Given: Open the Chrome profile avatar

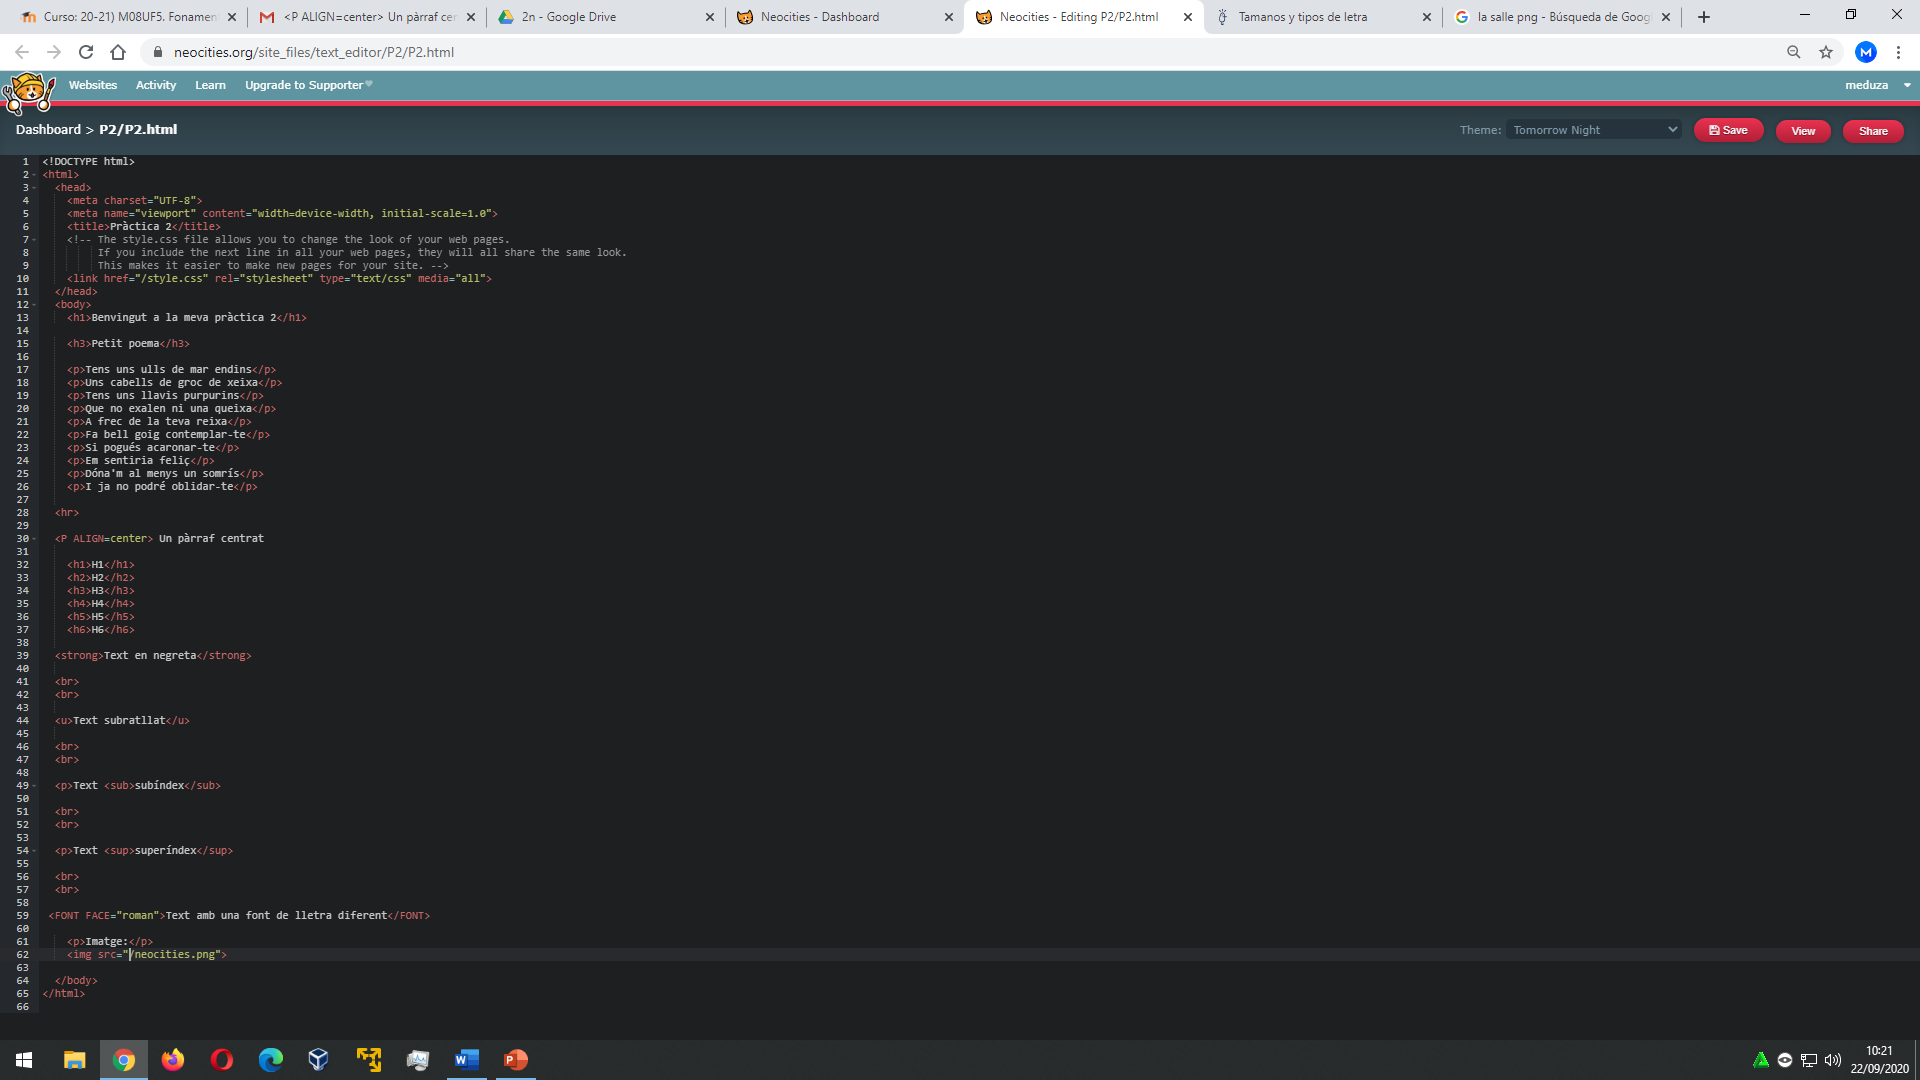Looking at the screenshot, I should 1865,52.
